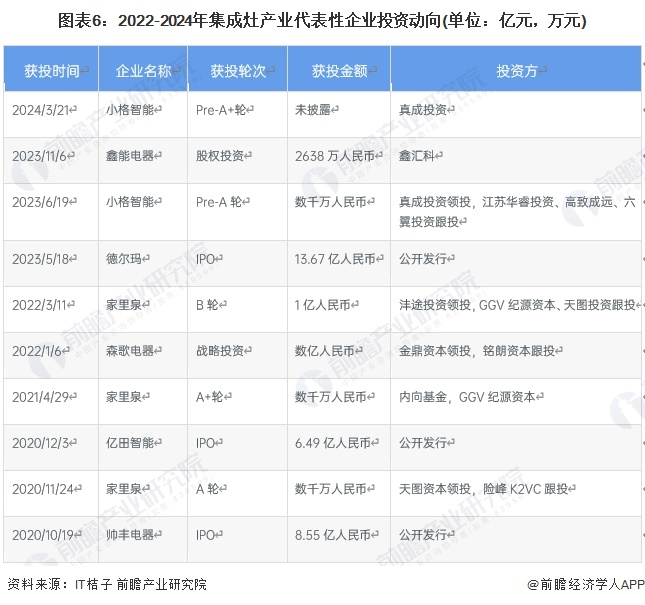Click the source note 资料来源 text
The width and height of the screenshot is (645, 605).
coord(107,584)
